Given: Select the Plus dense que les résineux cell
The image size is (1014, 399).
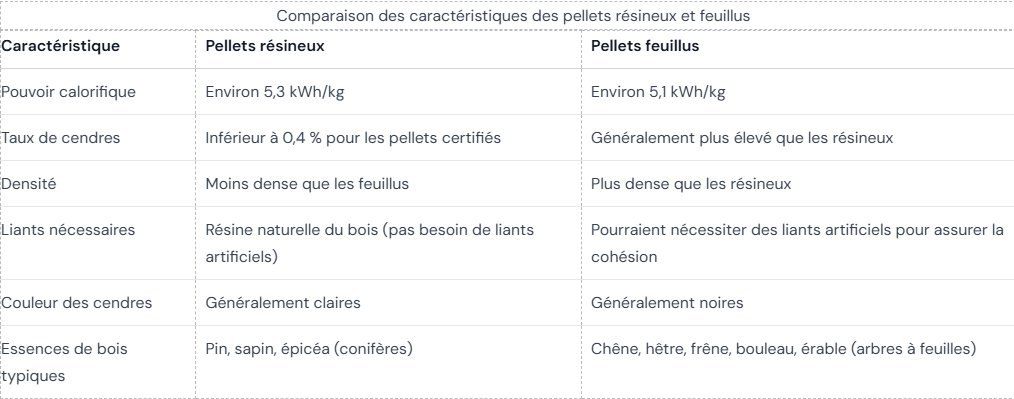Looking at the screenshot, I should [x=797, y=184].
